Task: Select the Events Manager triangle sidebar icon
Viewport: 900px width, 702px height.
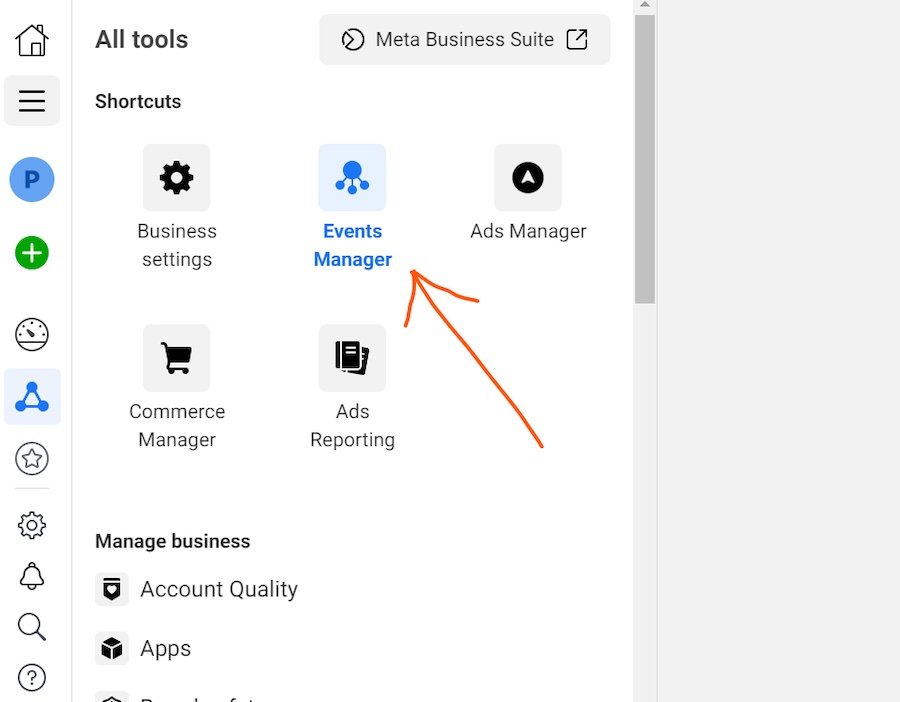Action: [32, 397]
